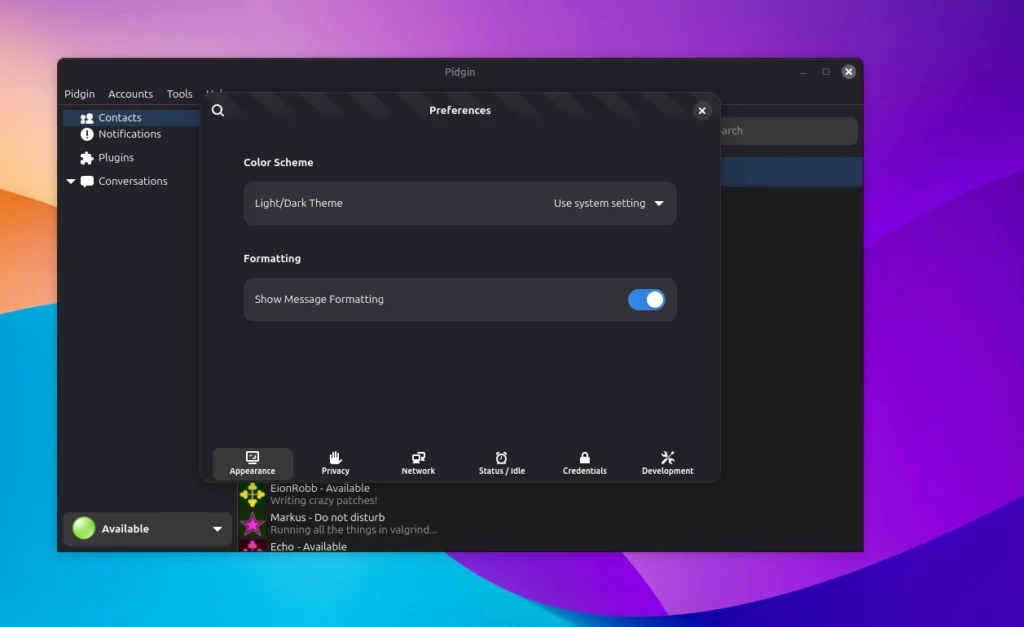1024x627 pixels.
Task: Open the Network settings icon
Action: (x=418, y=460)
